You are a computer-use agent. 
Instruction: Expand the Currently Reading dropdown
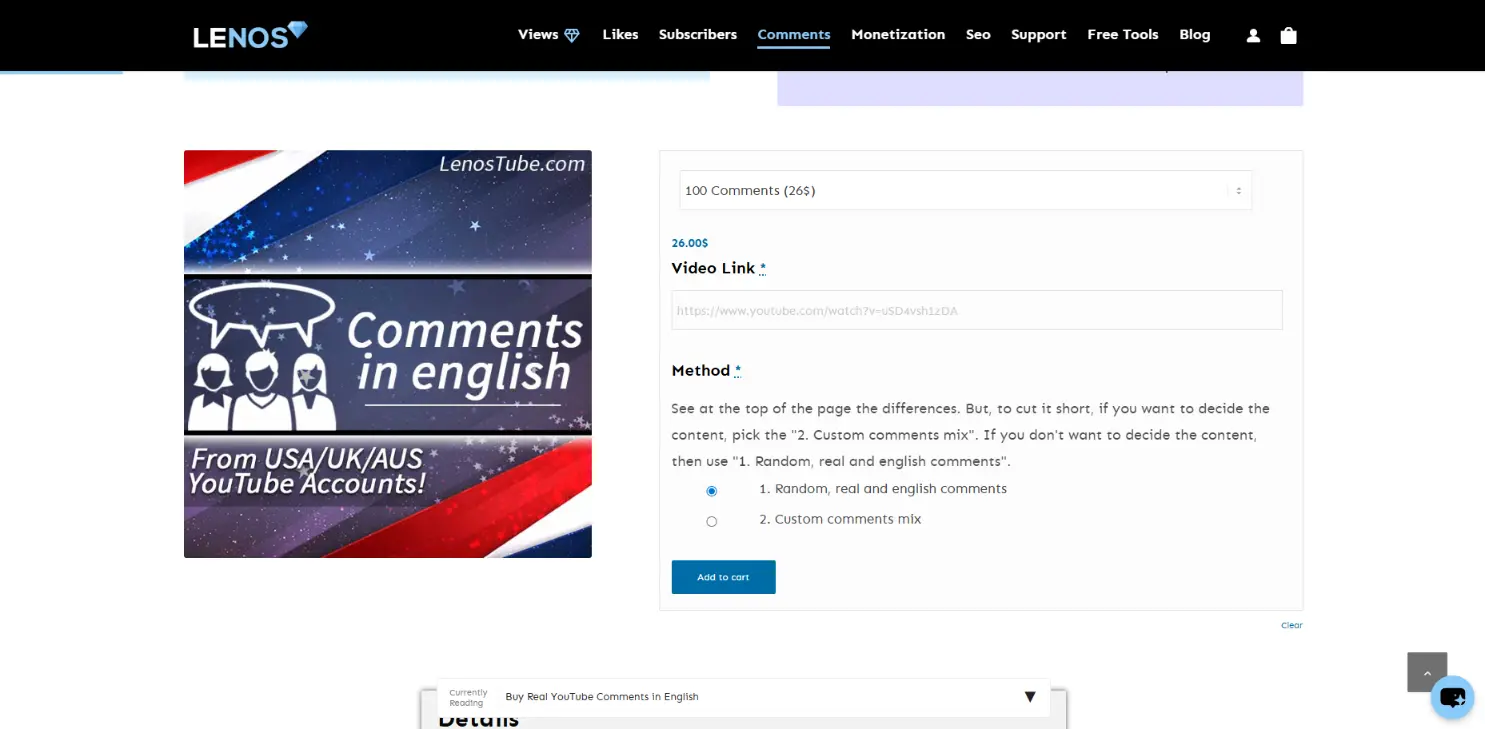click(1030, 696)
